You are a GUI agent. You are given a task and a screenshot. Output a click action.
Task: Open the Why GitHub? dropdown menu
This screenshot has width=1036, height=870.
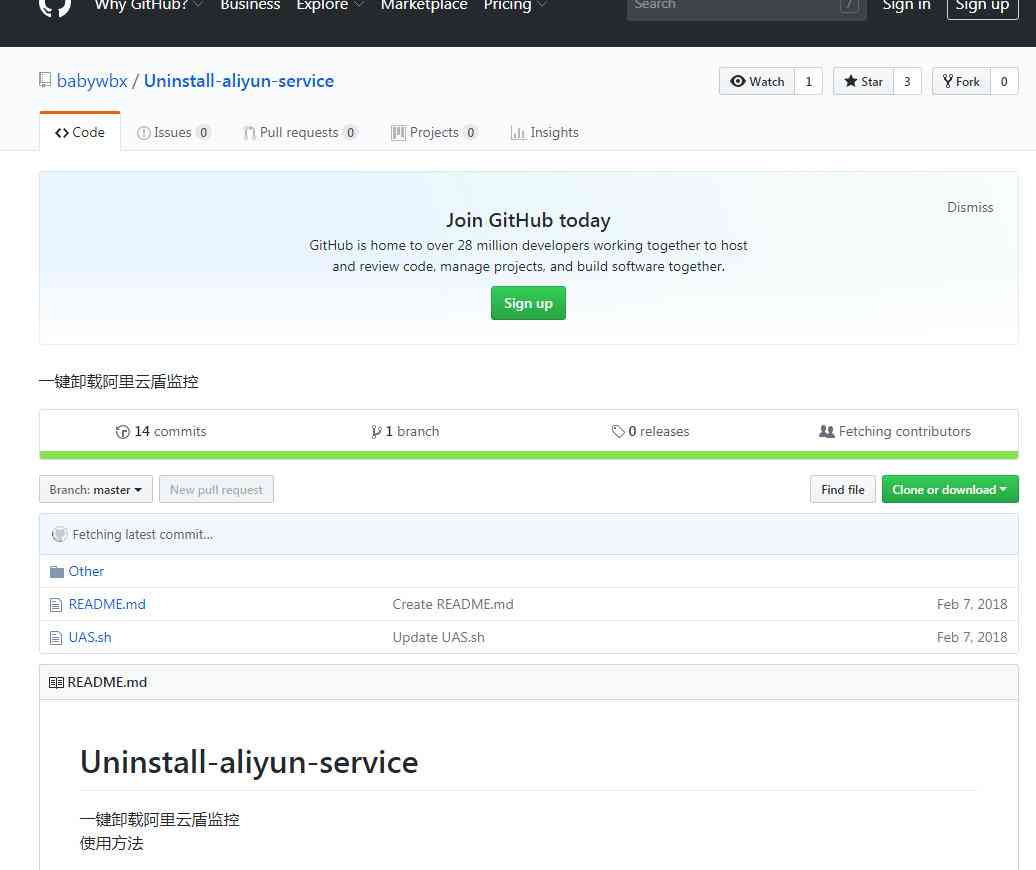(149, 5)
